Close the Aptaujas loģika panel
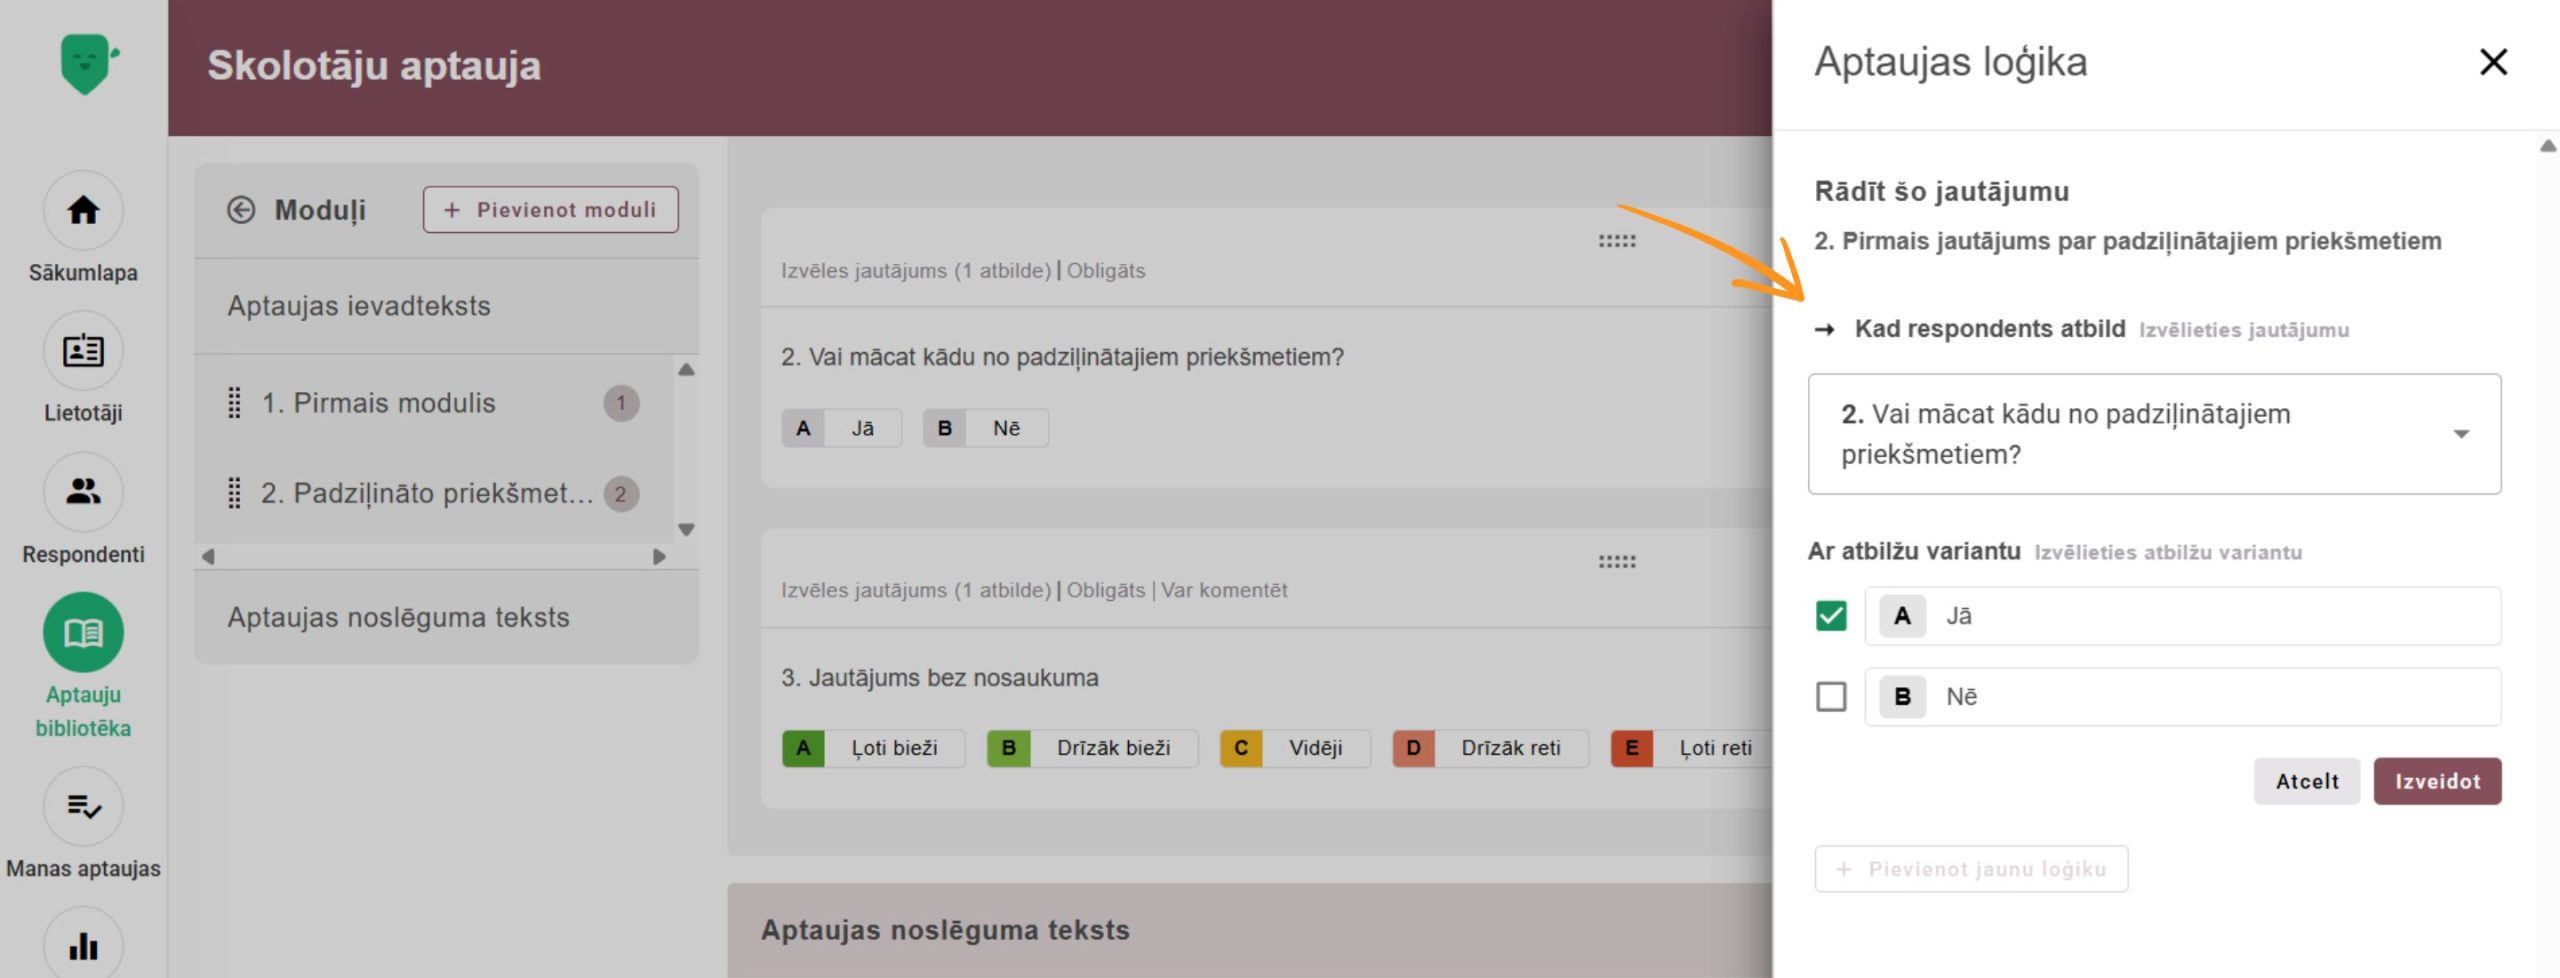2560x978 pixels. 2493,62
